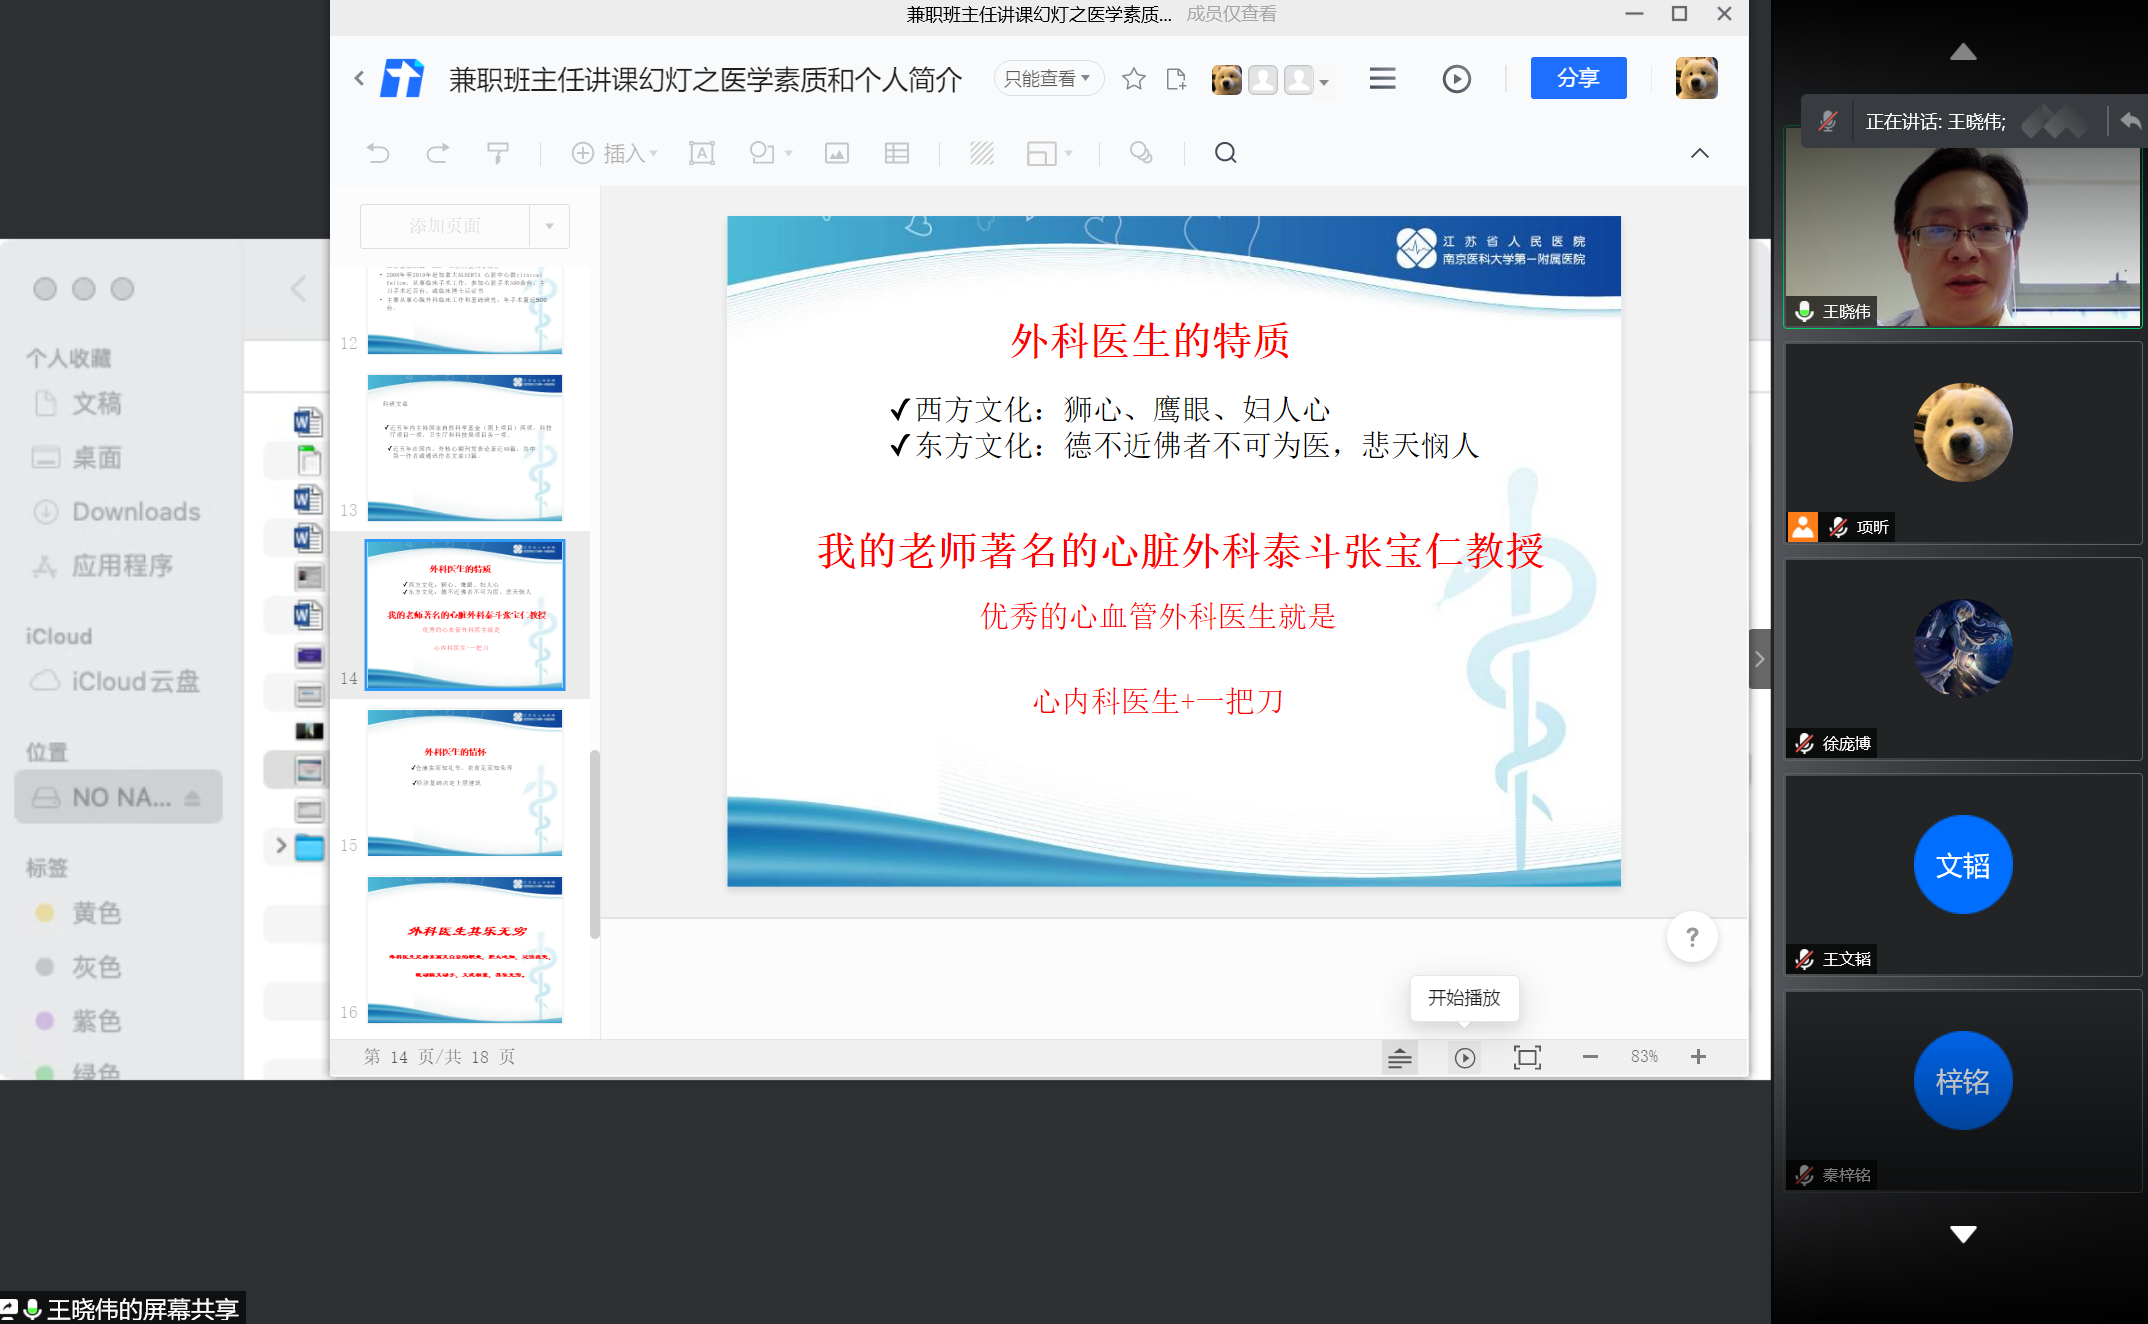Viewport: 2148px width, 1324px height.
Task: Click the blue 分享 share button
Action: (x=1577, y=79)
